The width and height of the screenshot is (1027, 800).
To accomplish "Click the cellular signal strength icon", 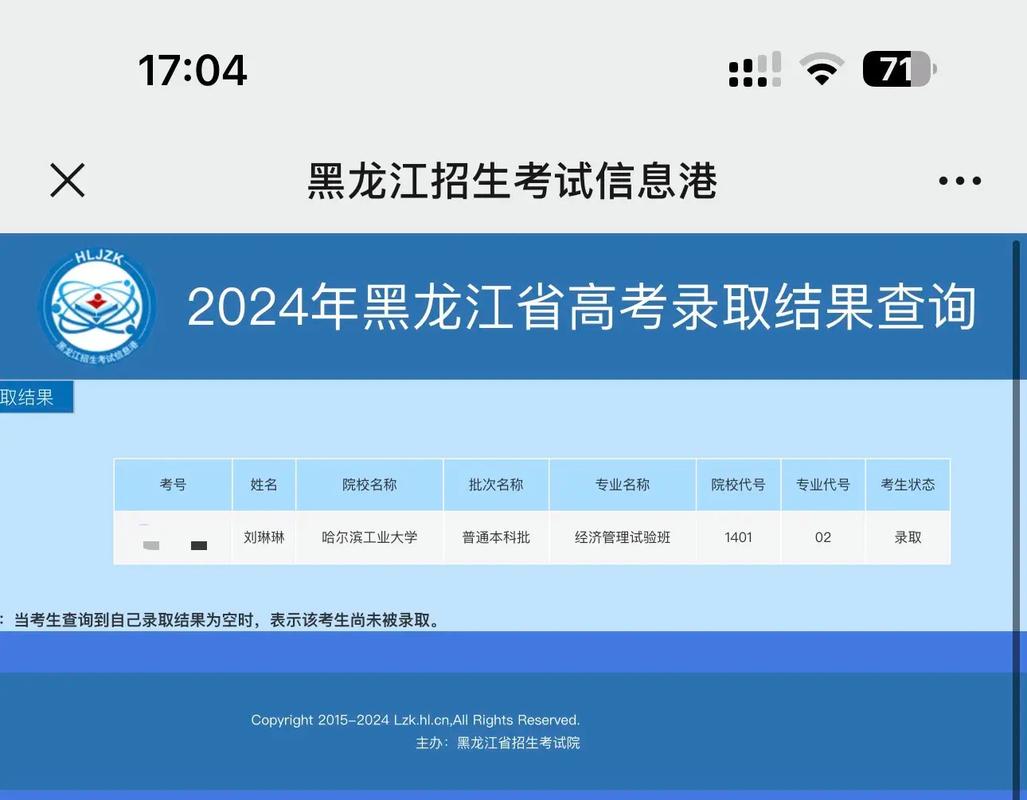I will tap(753, 68).
